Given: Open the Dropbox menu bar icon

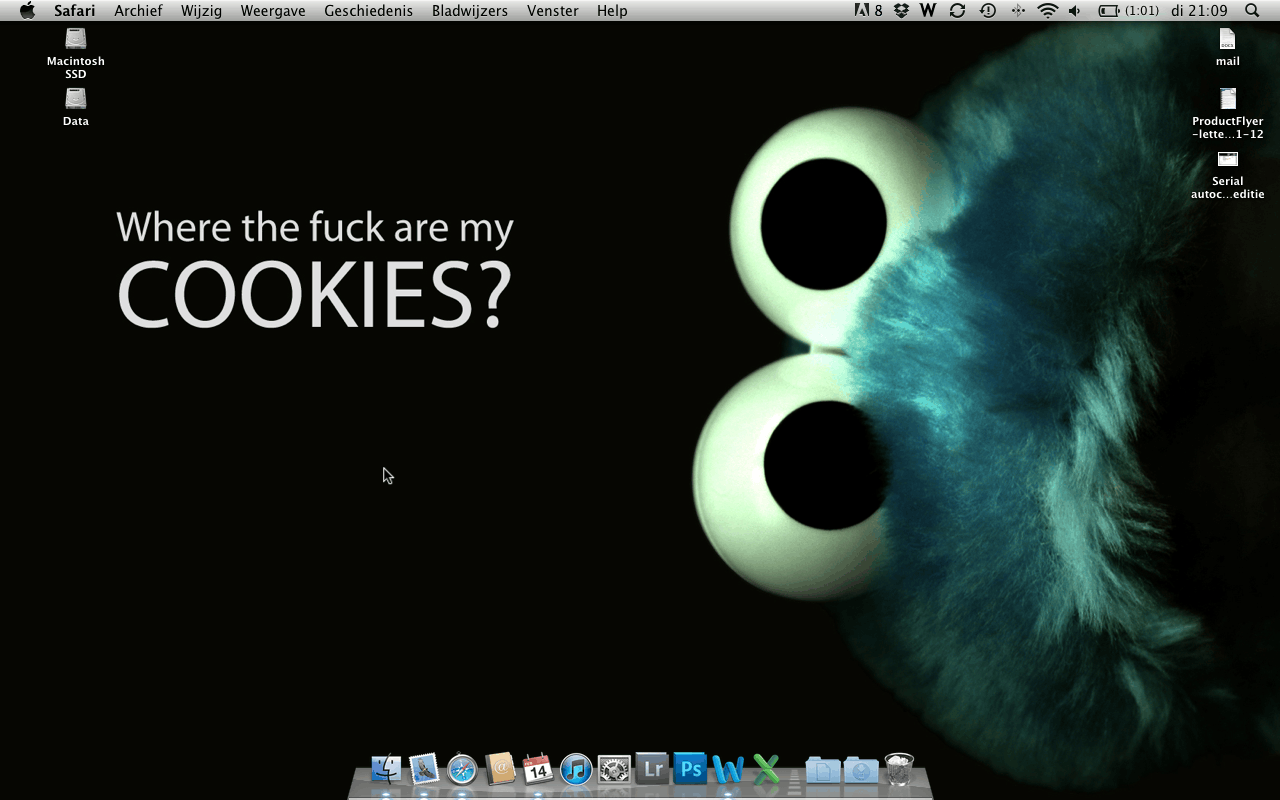Looking at the screenshot, I should 901,11.
